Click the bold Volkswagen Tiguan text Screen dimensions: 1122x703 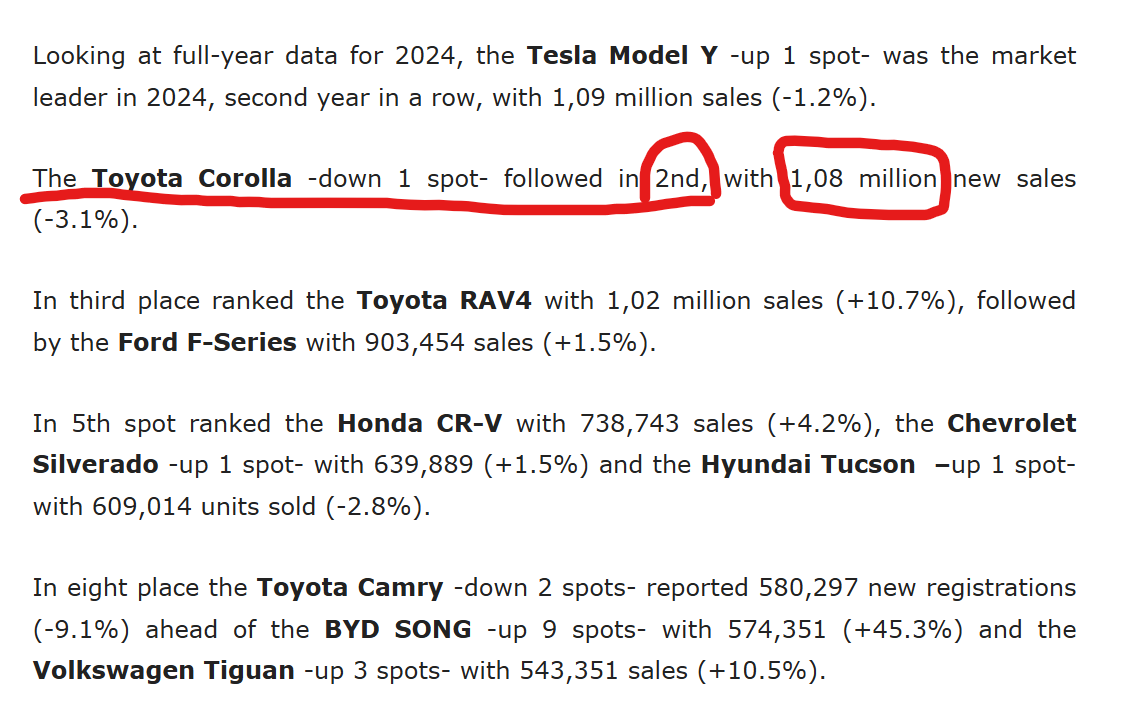164,672
